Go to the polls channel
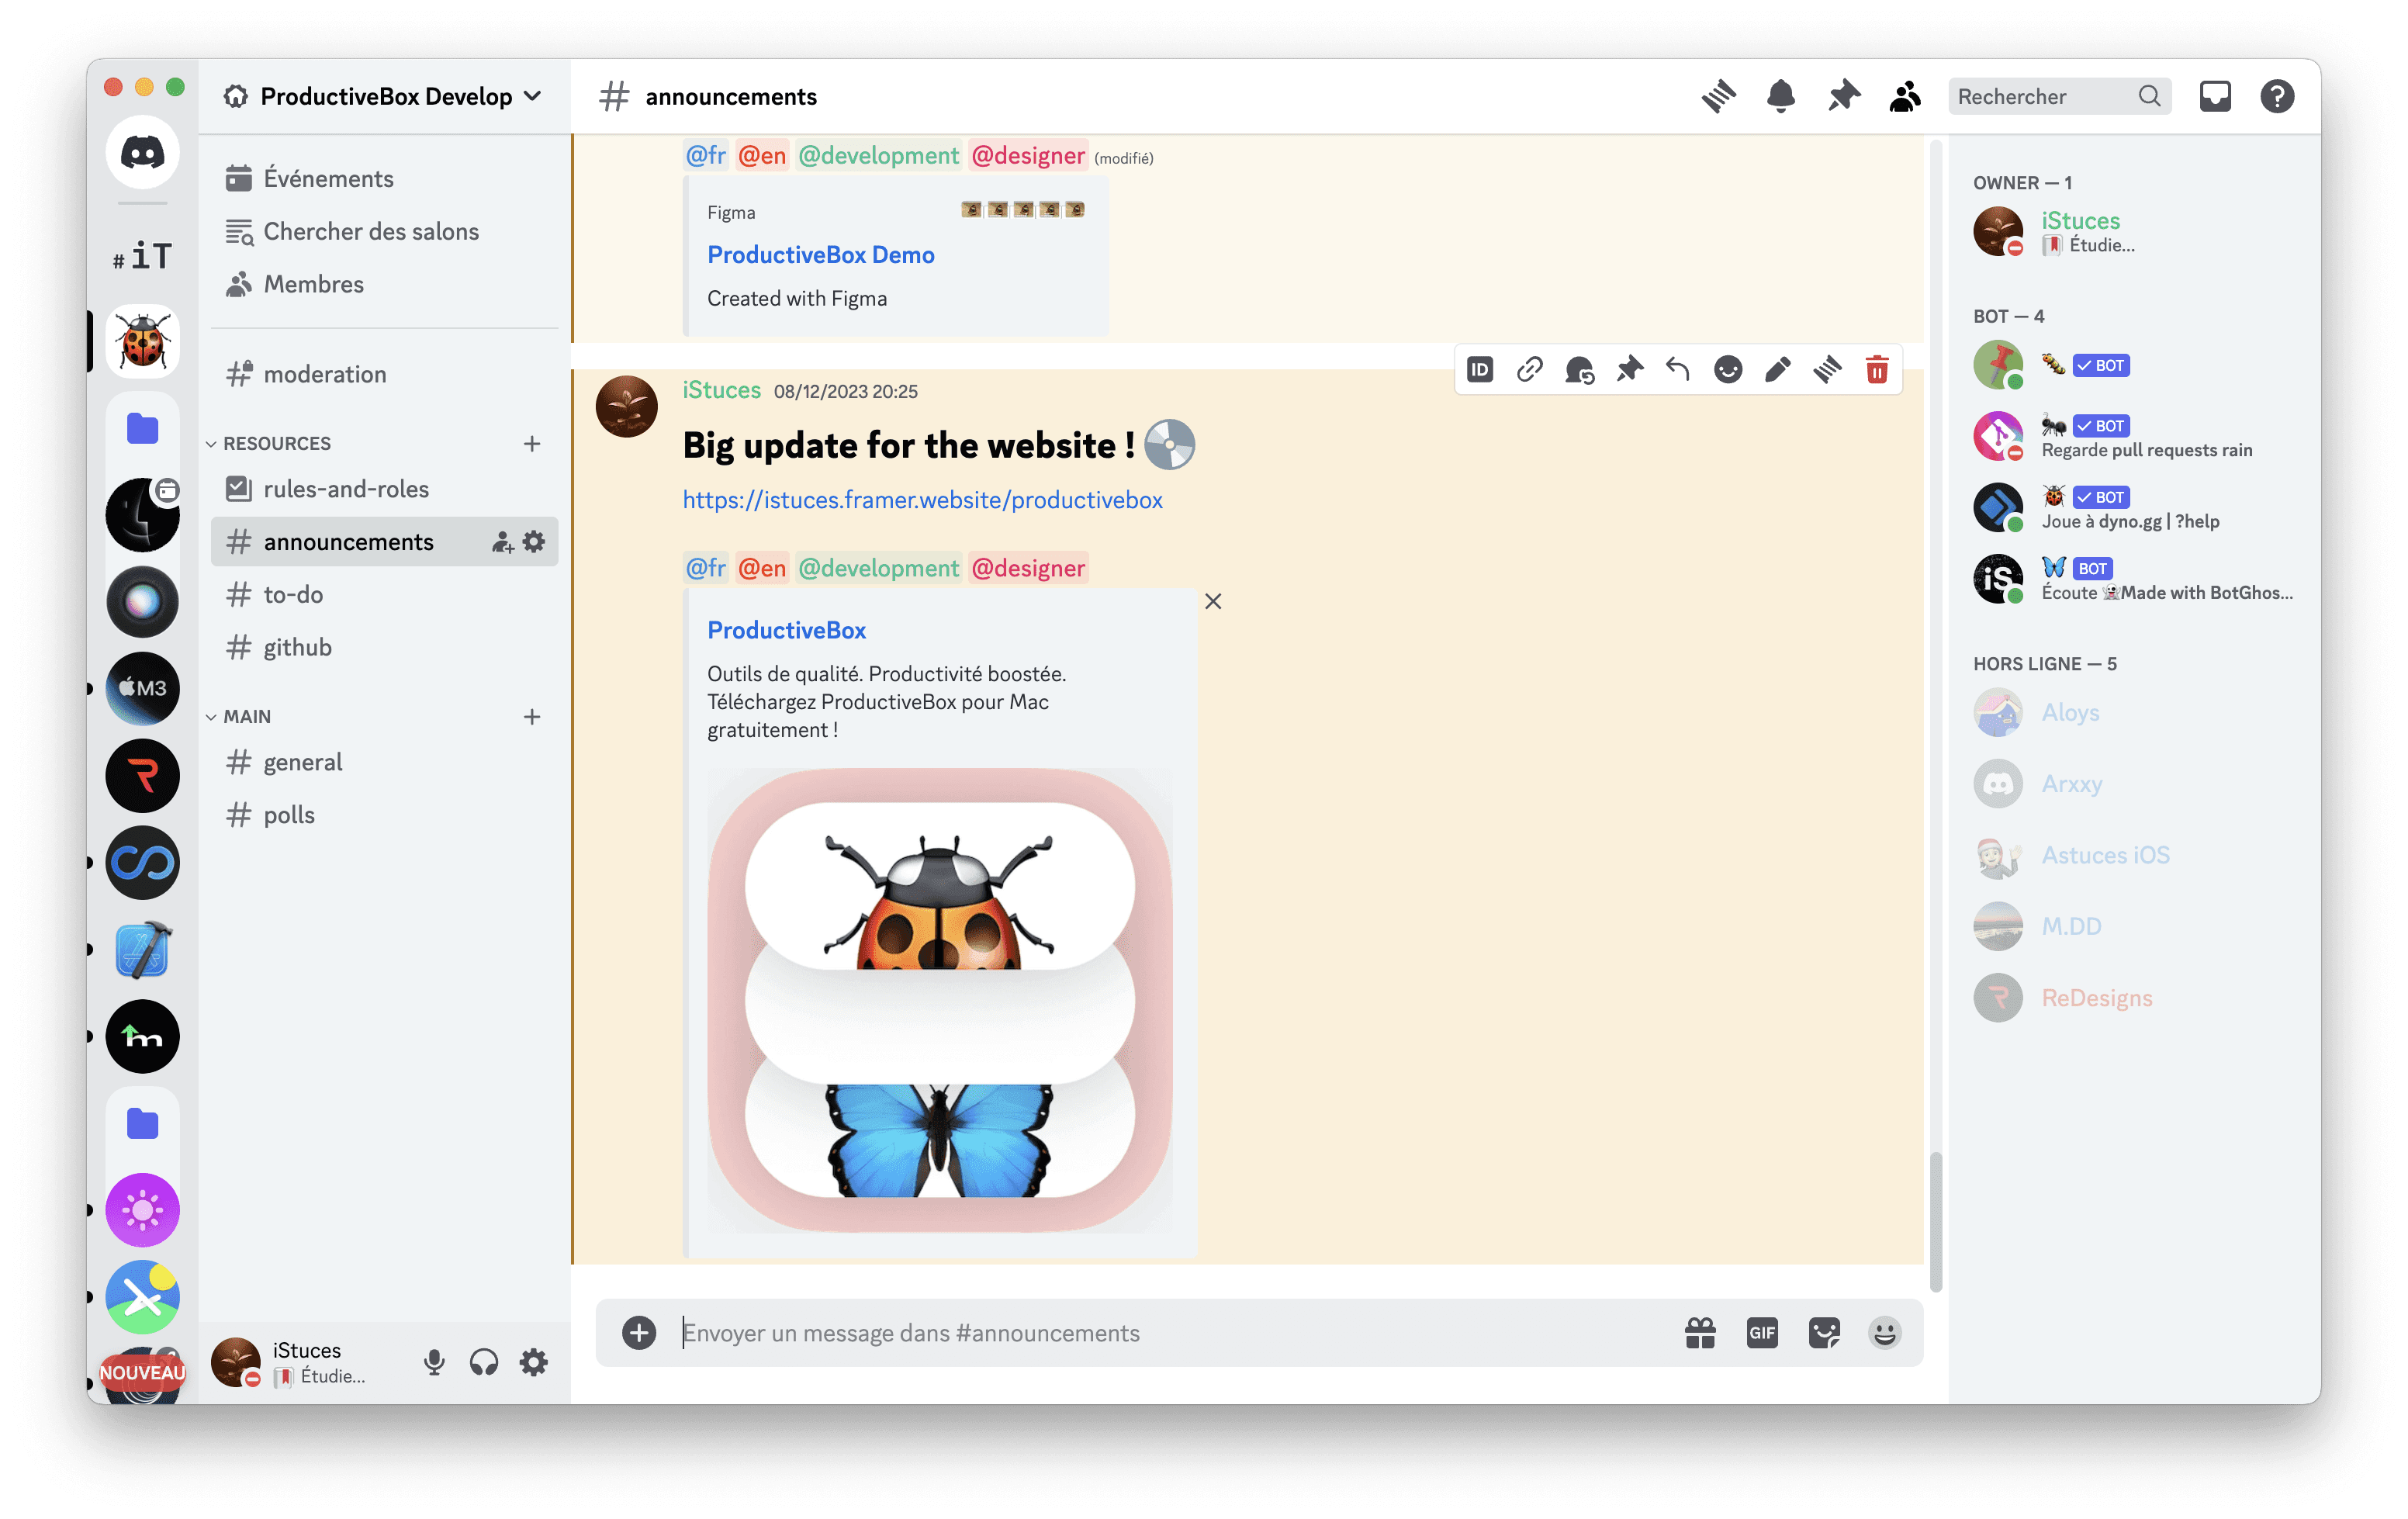This screenshot has height=1519, width=2408. click(x=384, y=816)
